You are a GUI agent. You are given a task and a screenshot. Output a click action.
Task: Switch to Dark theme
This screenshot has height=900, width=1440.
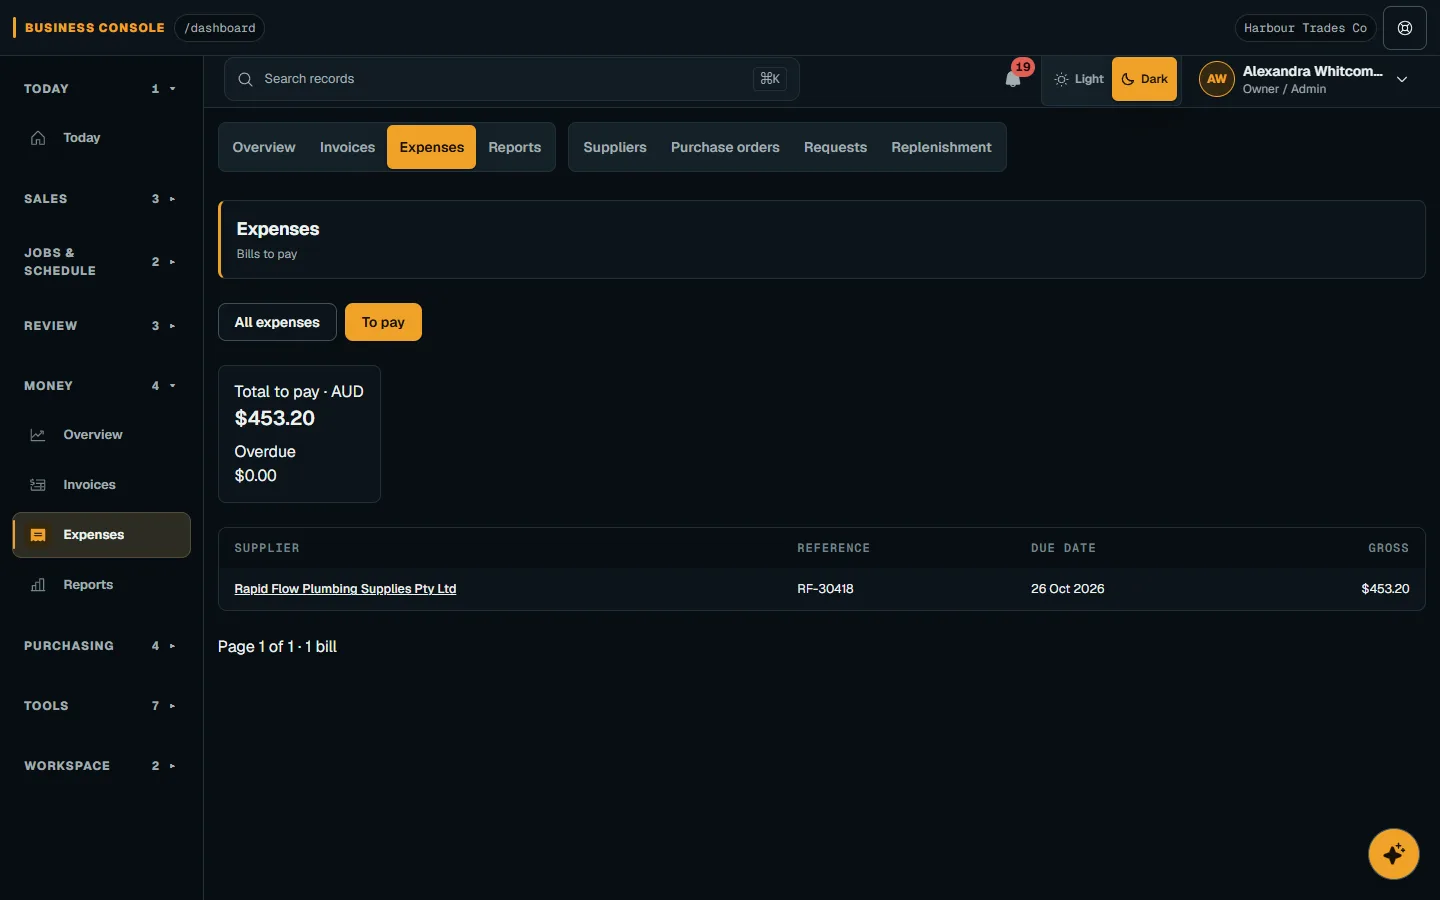(1145, 79)
